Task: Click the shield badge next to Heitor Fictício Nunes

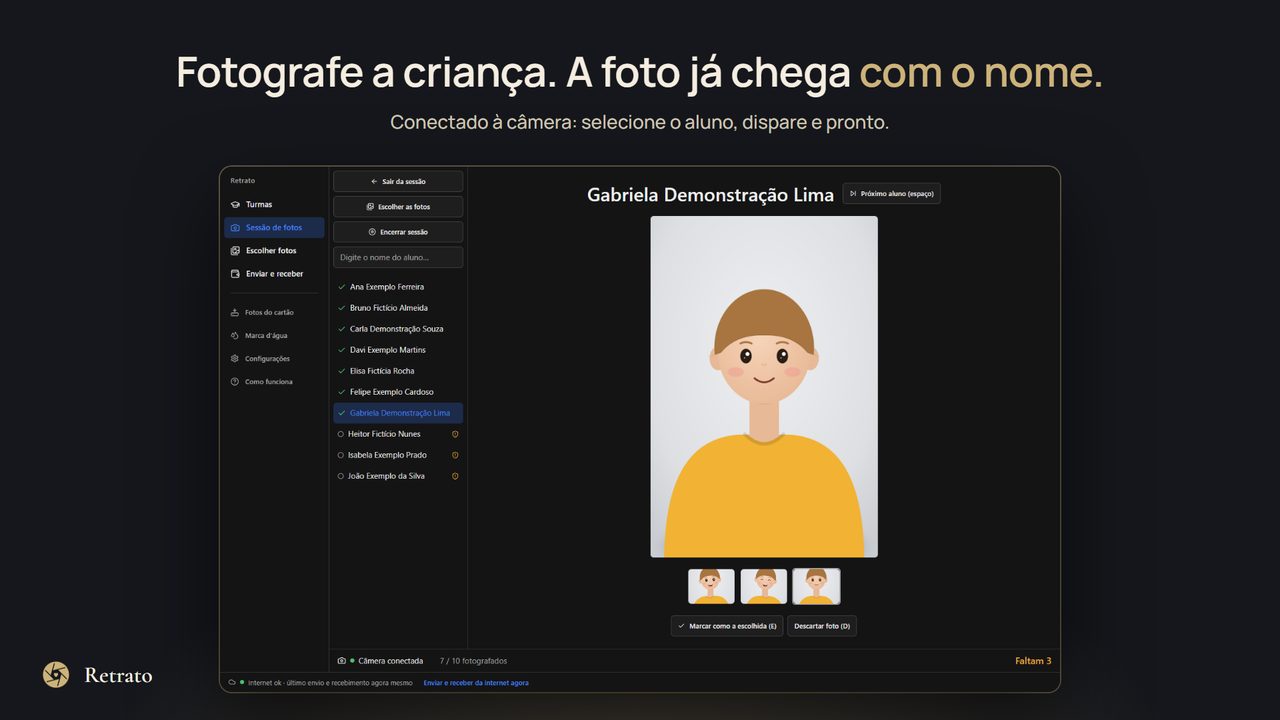Action: [x=455, y=434]
